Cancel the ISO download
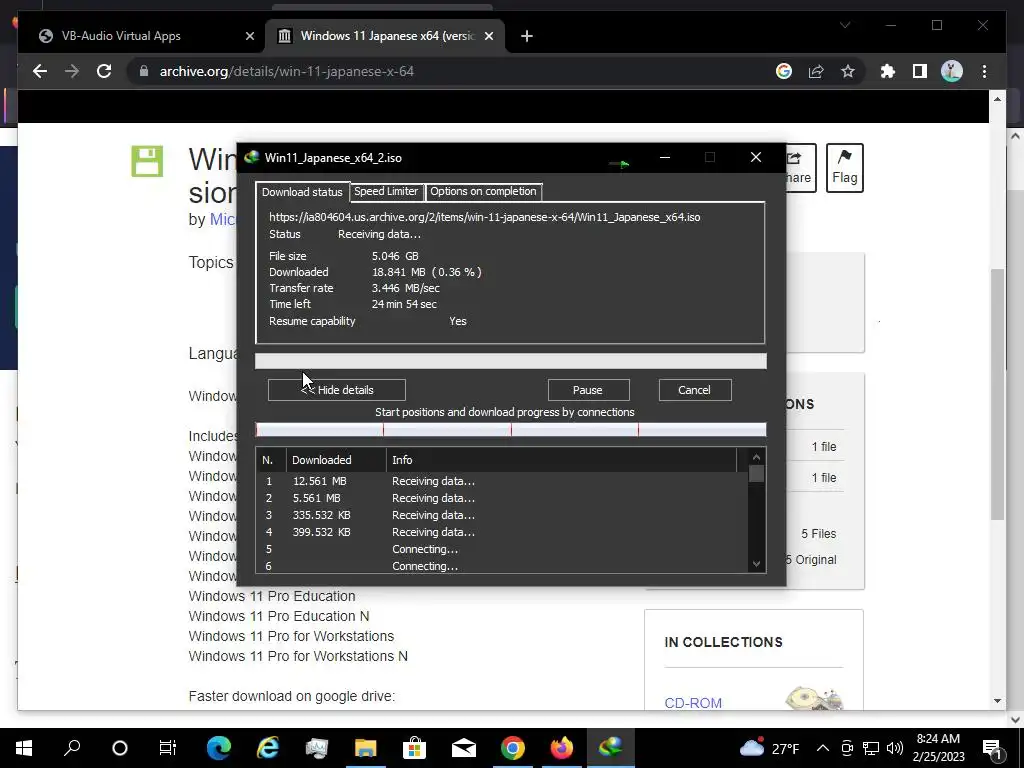 pos(695,390)
